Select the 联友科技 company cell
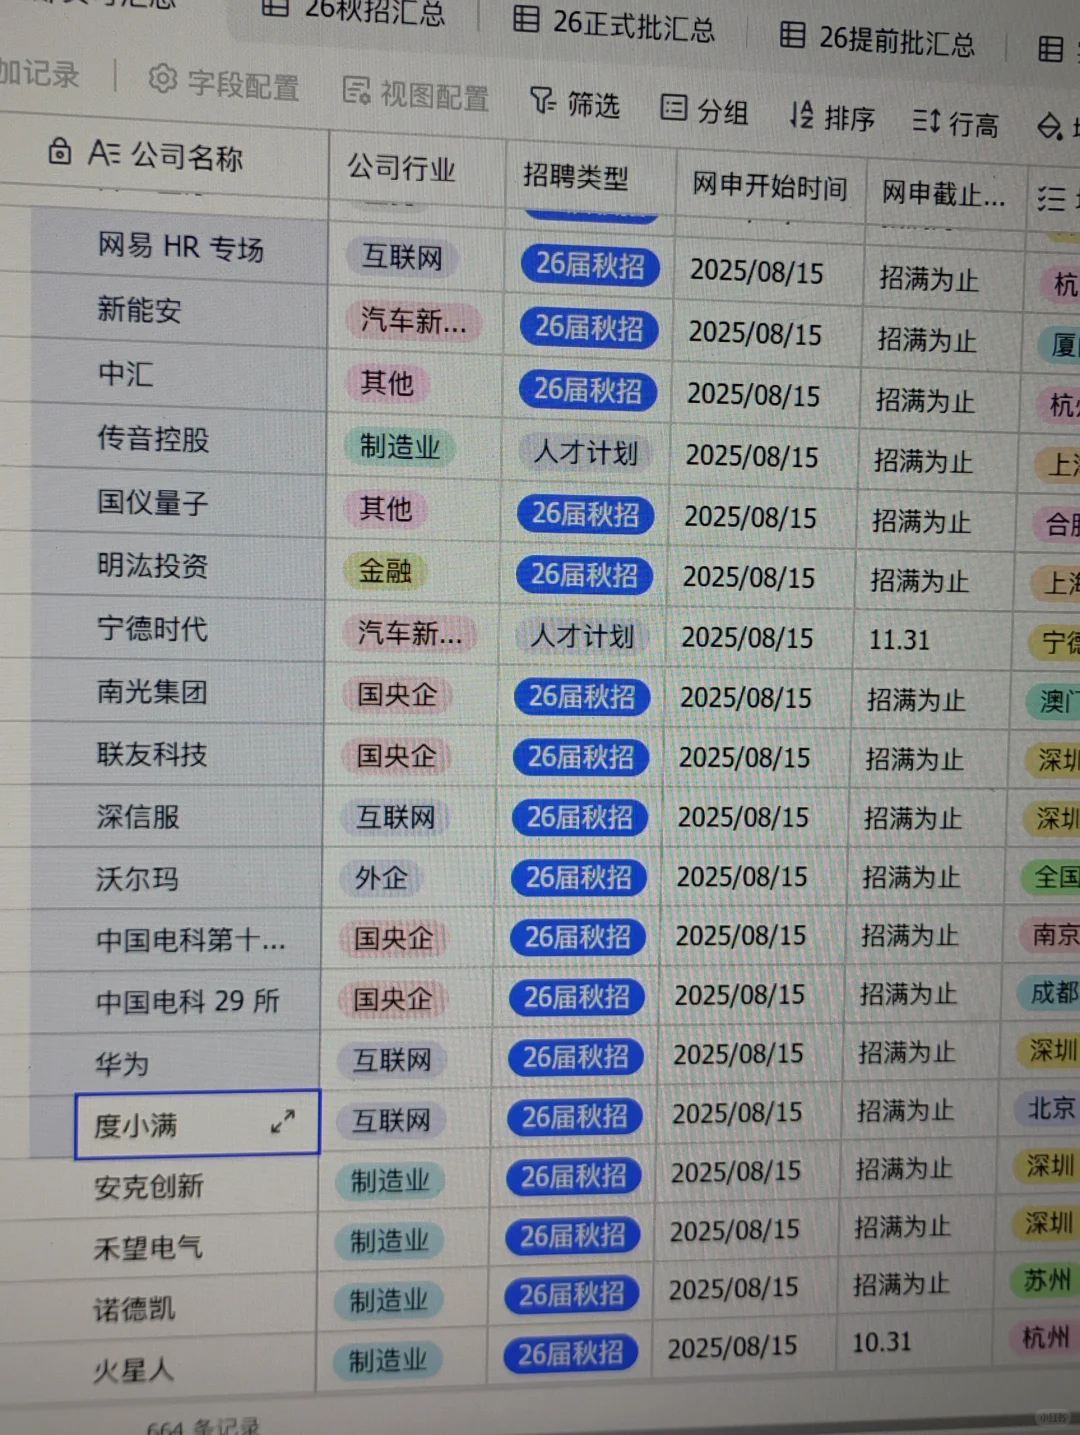 178,754
